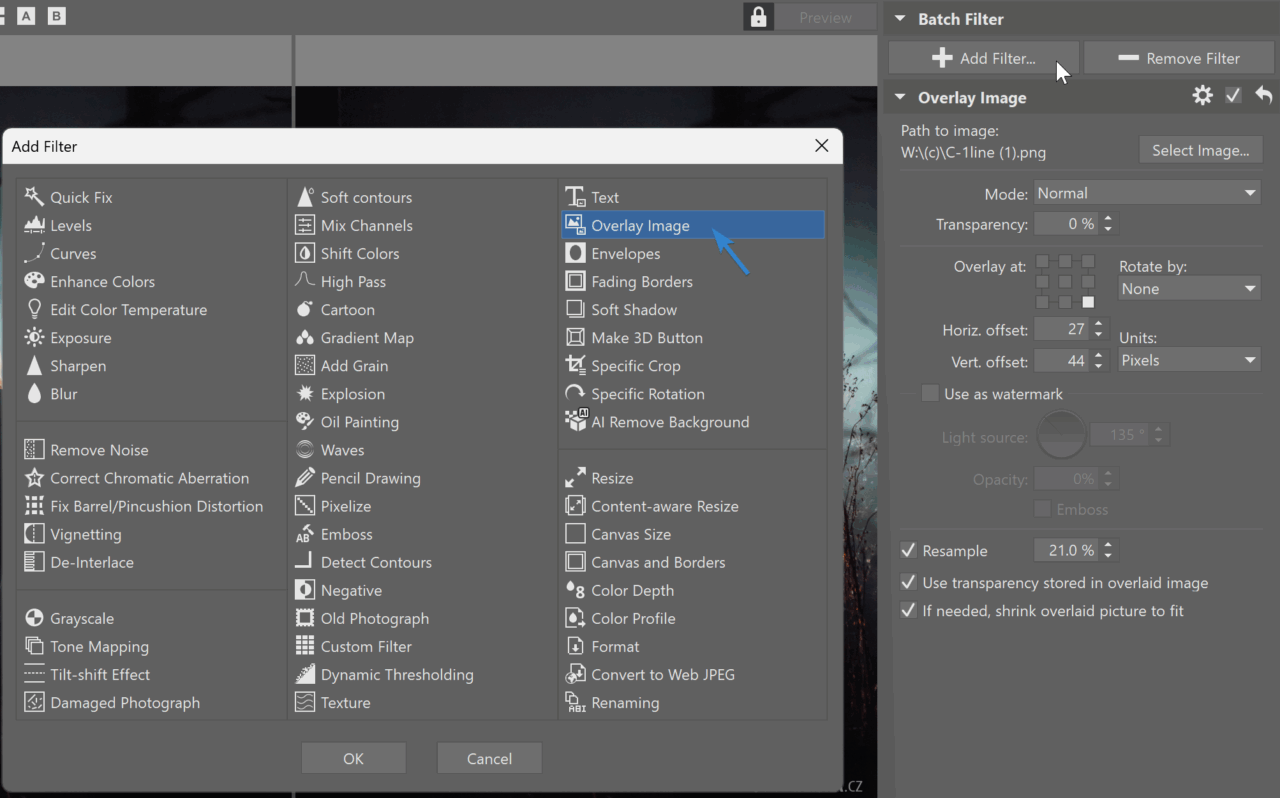Choose Damaged Photograph entry
Image resolution: width=1280 pixels, height=798 pixels.
click(x=125, y=702)
